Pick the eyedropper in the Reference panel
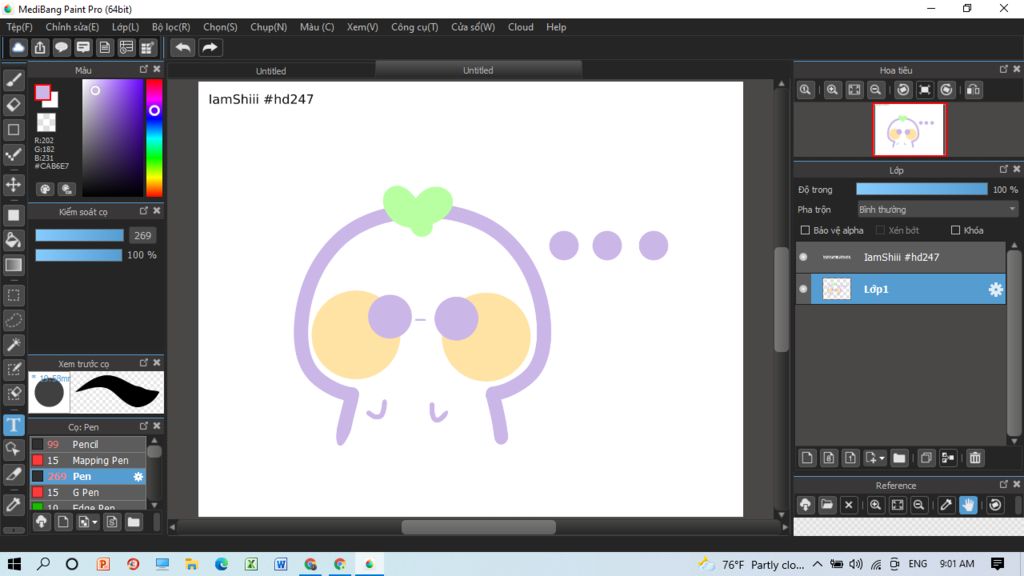The height and width of the screenshot is (576, 1024). coord(946,505)
